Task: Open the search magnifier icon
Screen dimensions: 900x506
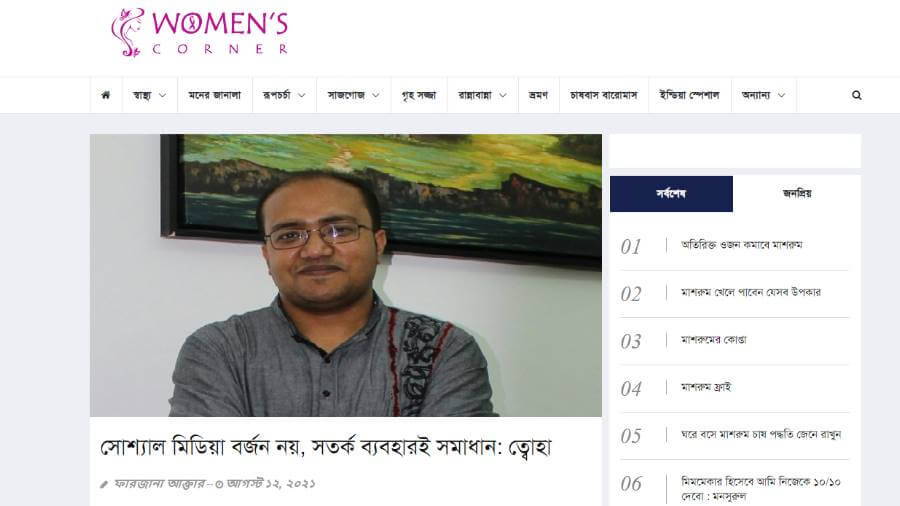Action: 856,95
